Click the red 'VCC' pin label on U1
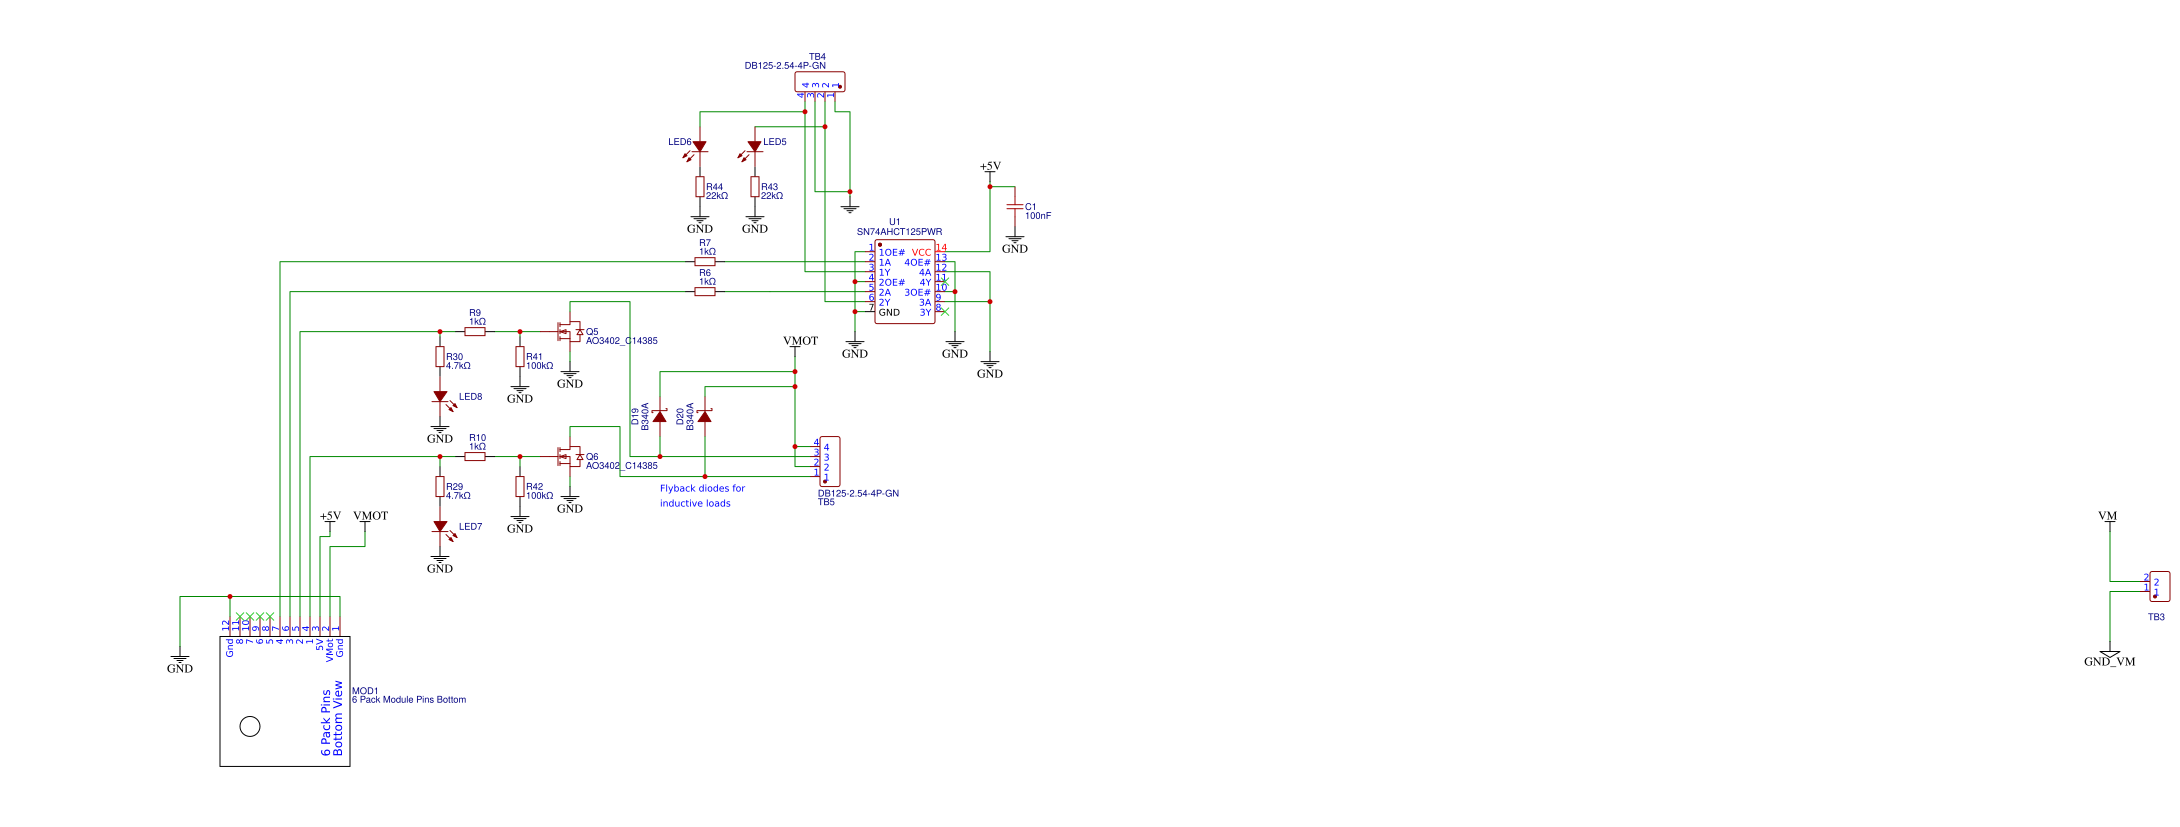Viewport: 2180px width, 827px height. tap(921, 253)
